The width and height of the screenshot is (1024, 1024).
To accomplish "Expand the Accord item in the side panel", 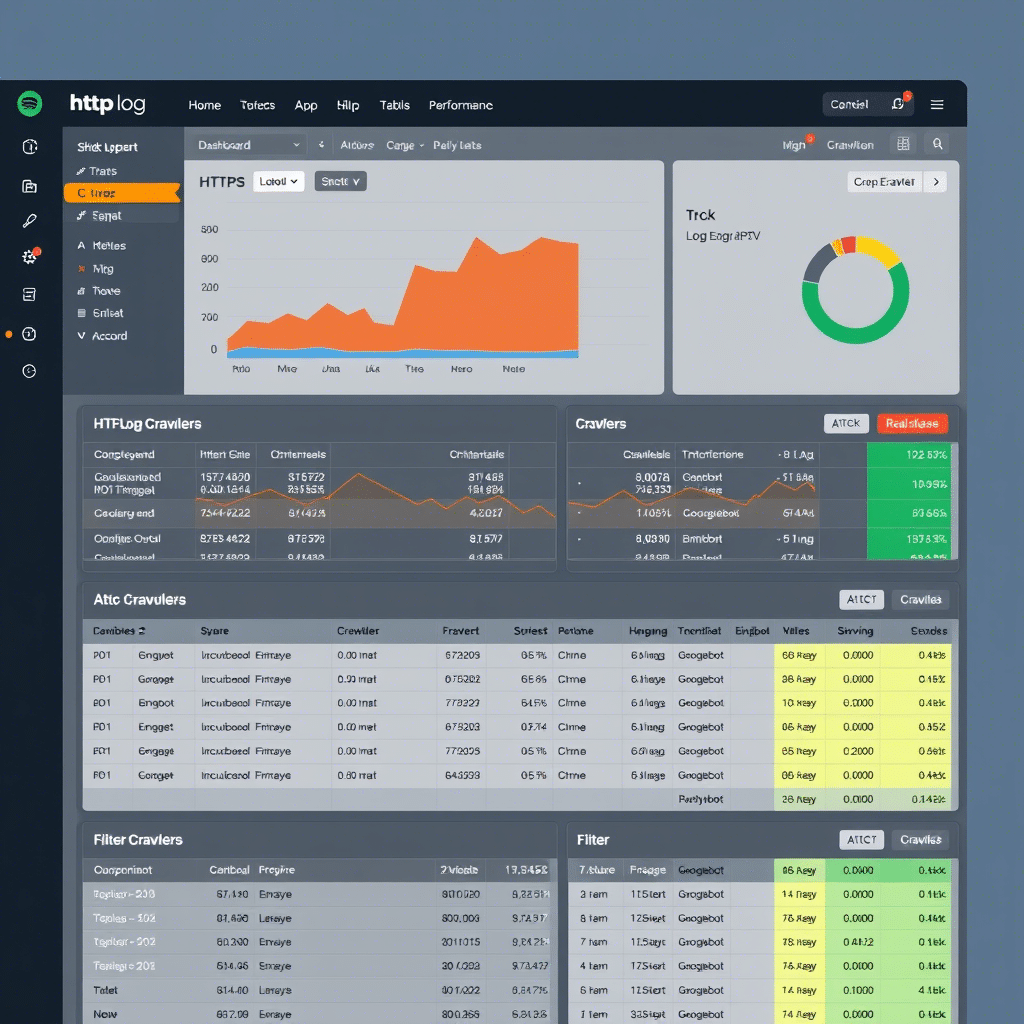I will [x=103, y=336].
